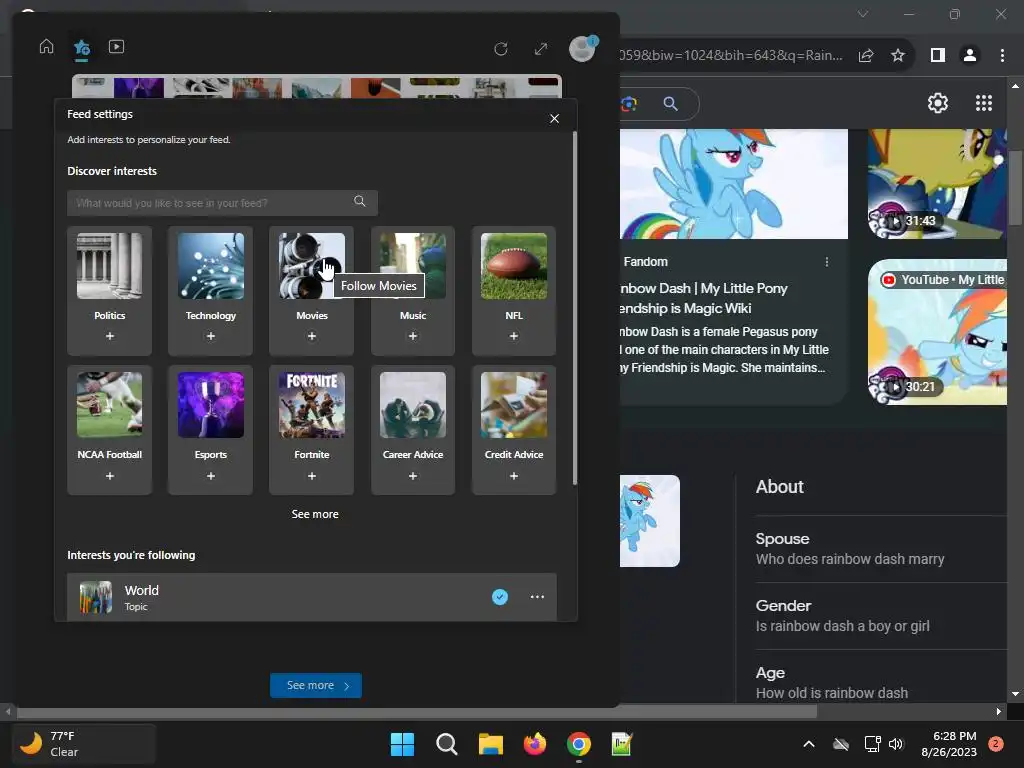Click the Feed settings panel scrollbar
This screenshot has height=768, width=1024.
click(x=575, y=308)
